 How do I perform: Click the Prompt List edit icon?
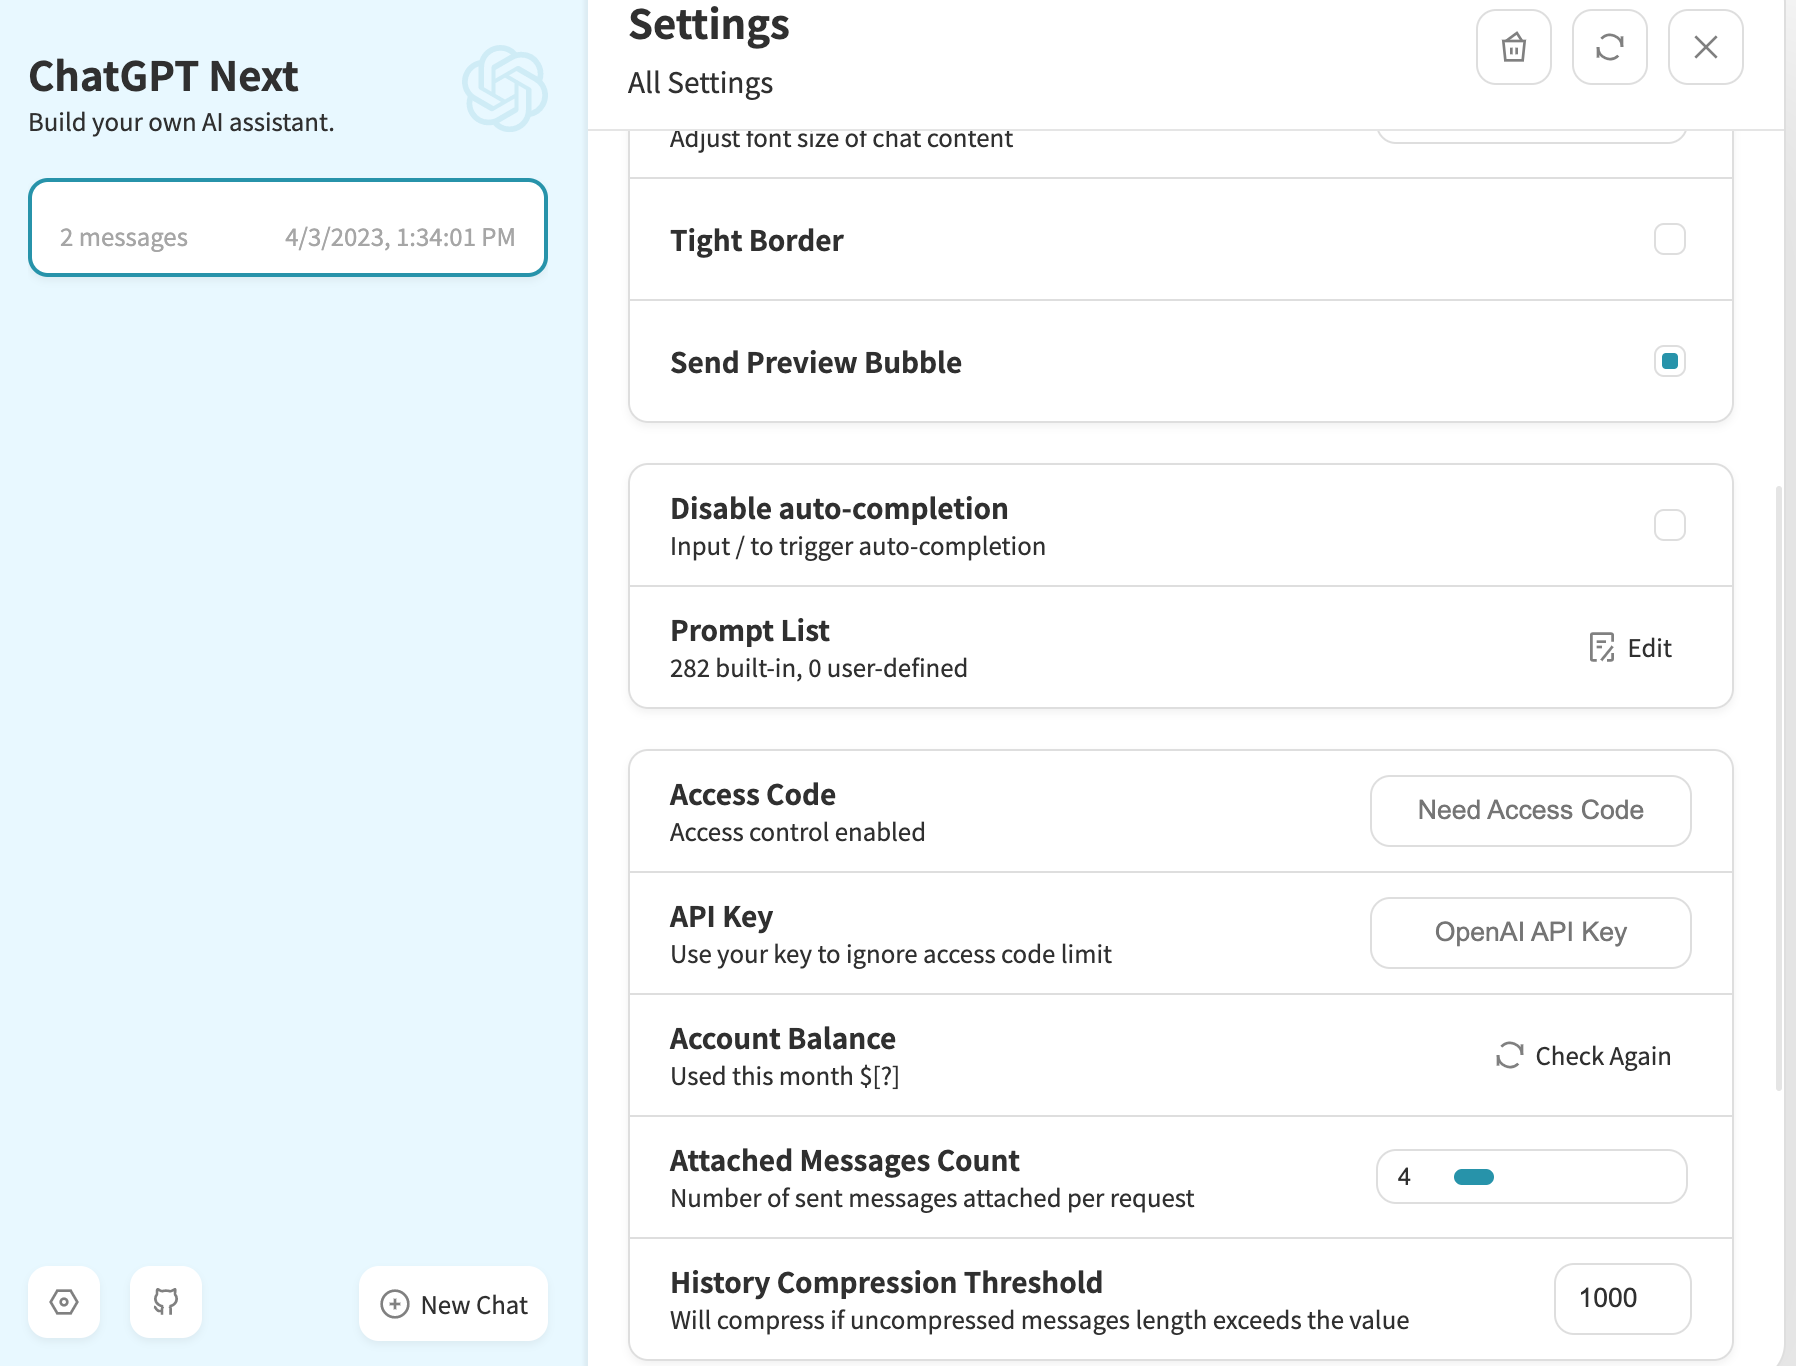[1602, 648]
